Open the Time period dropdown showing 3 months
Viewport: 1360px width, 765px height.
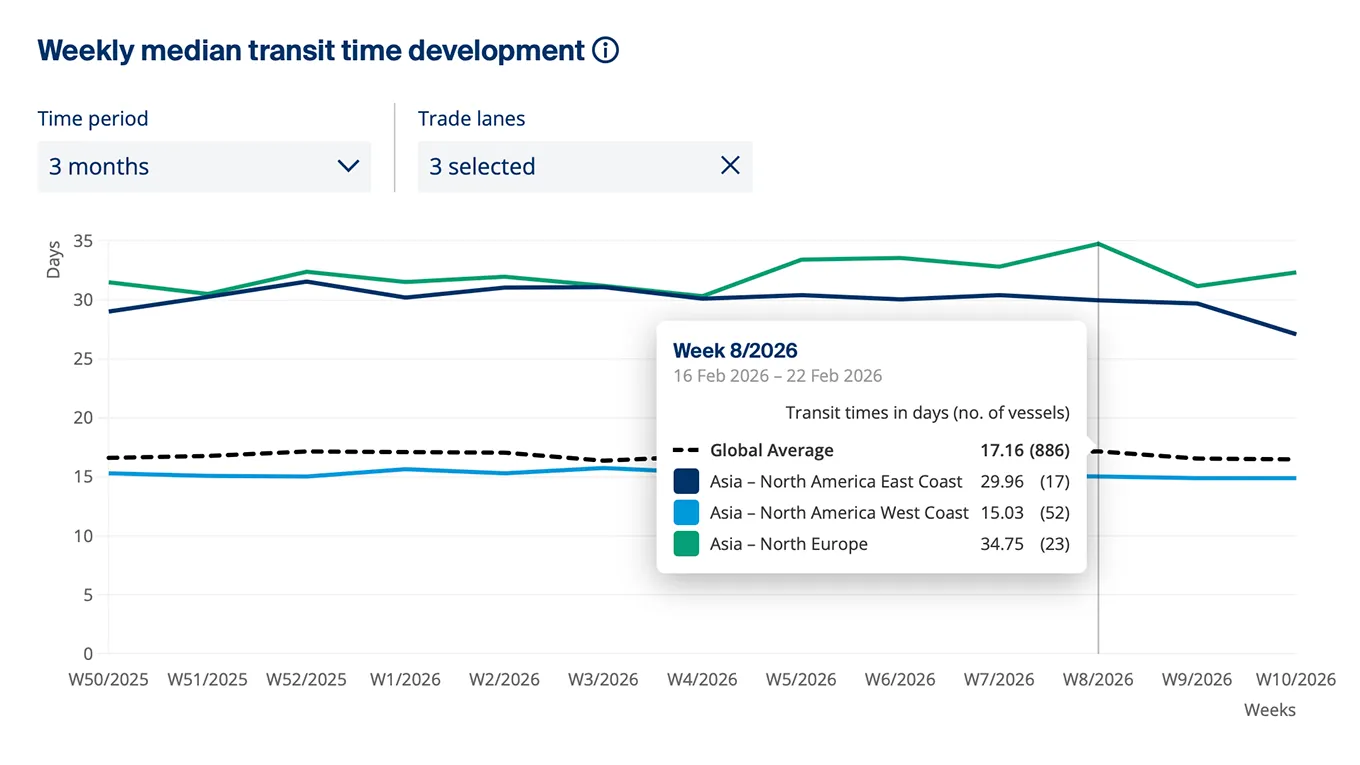[204, 166]
